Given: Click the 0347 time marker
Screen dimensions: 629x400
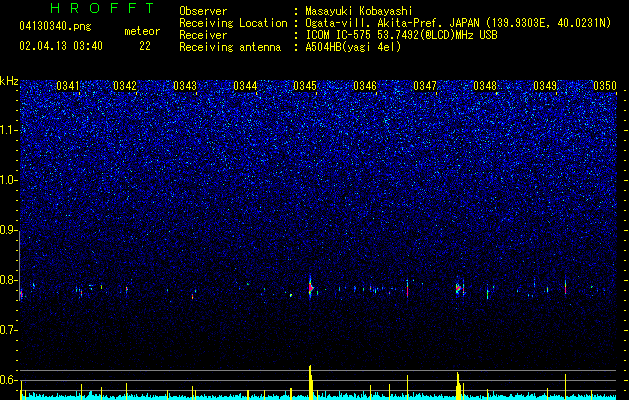Looking at the screenshot, I should click(425, 86).
